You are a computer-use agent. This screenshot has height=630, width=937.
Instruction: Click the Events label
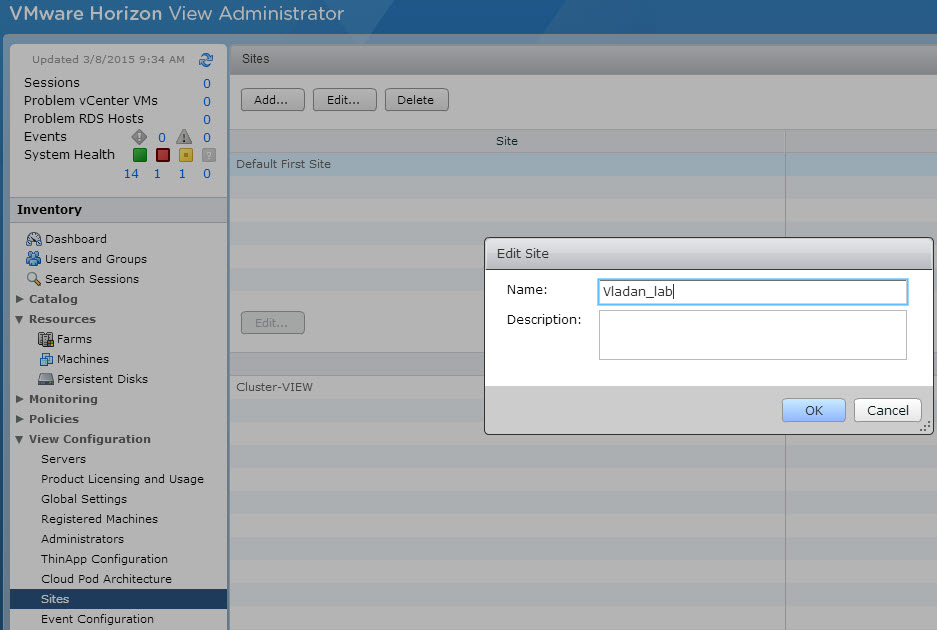(45, 137)
